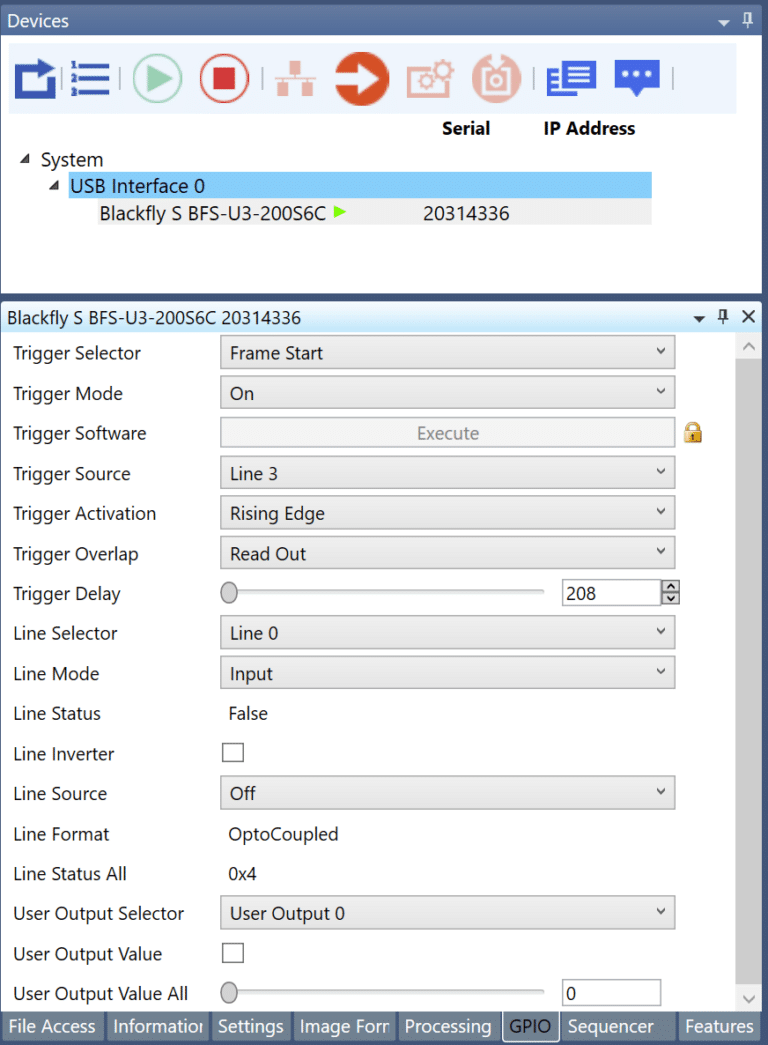Click the Line Status All value 0x4

(x=243, y=873)
